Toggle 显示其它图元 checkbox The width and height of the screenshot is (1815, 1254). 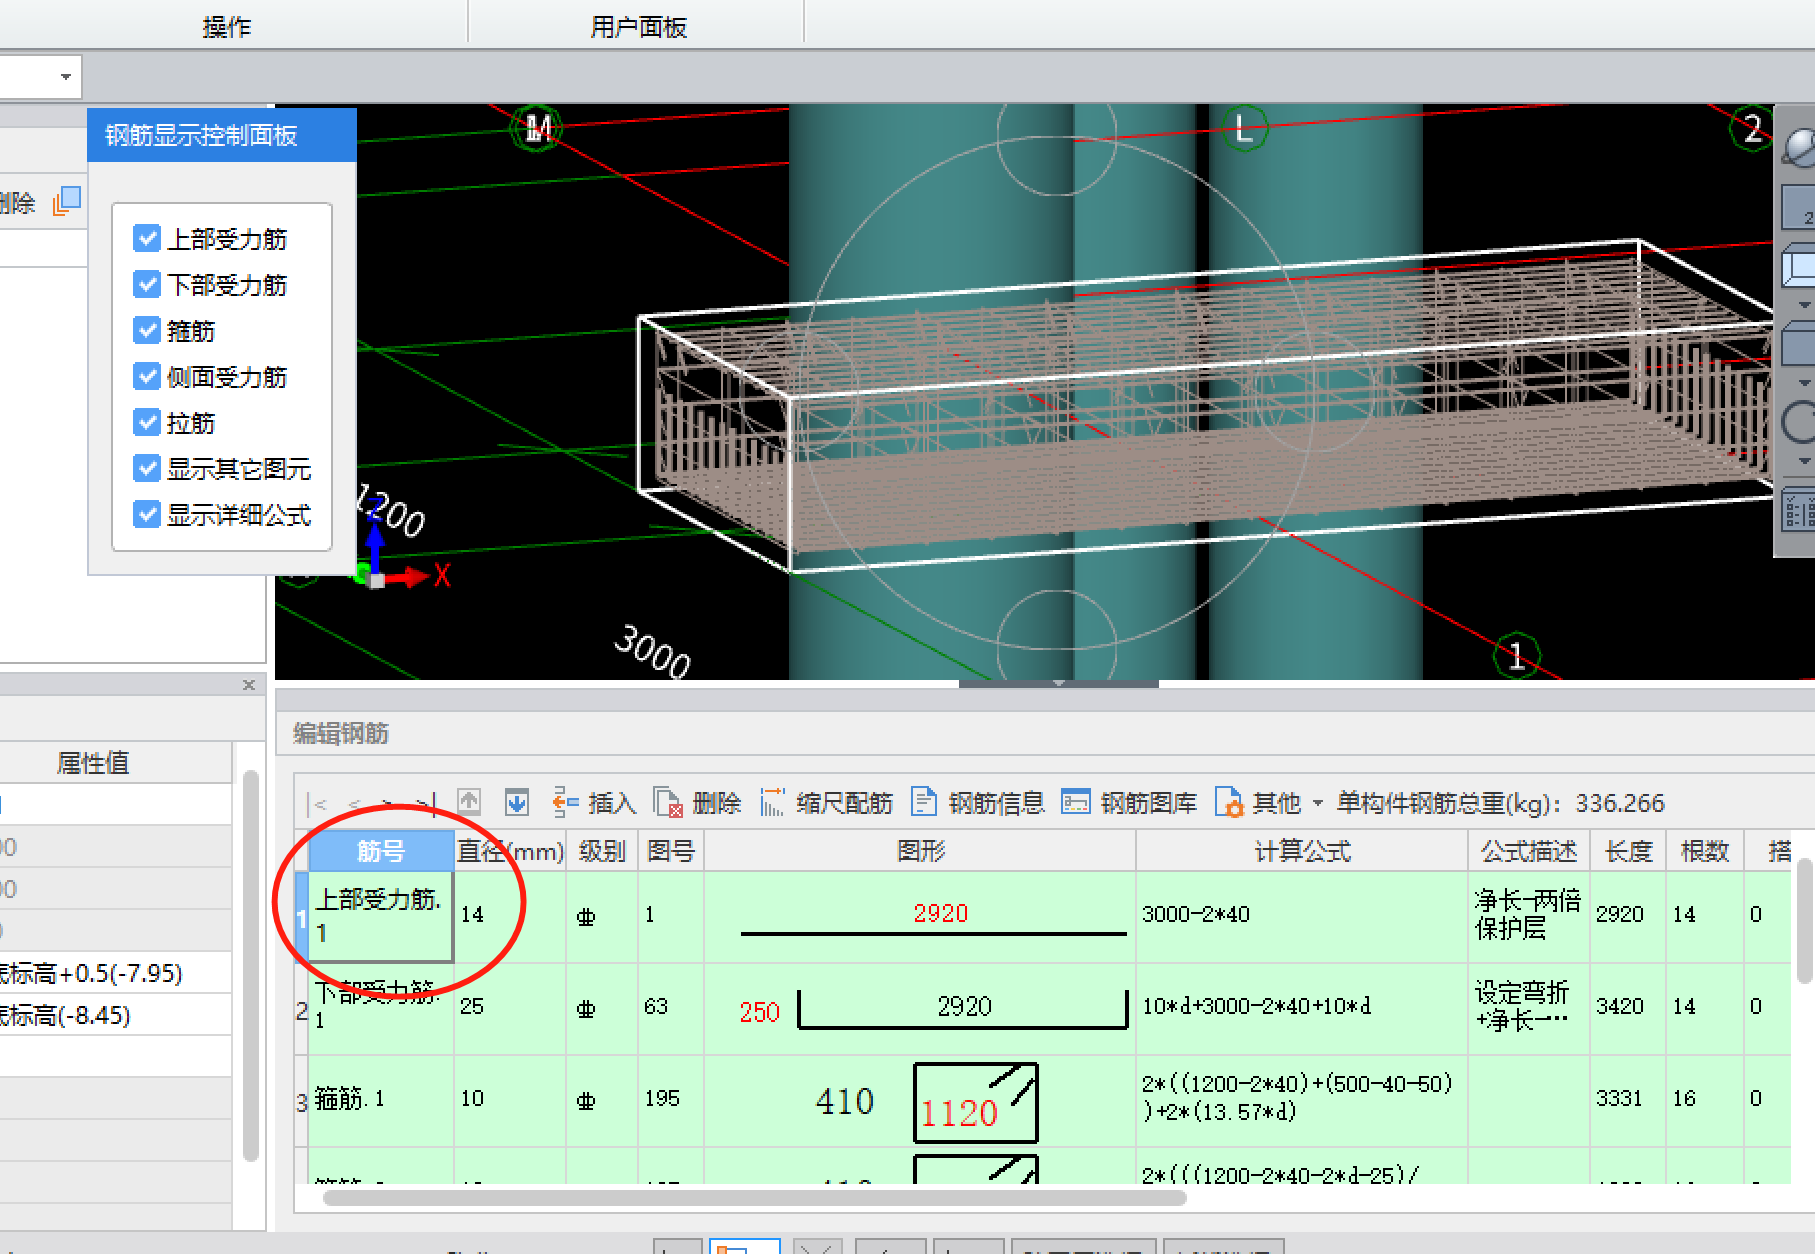tap(147, 468)
